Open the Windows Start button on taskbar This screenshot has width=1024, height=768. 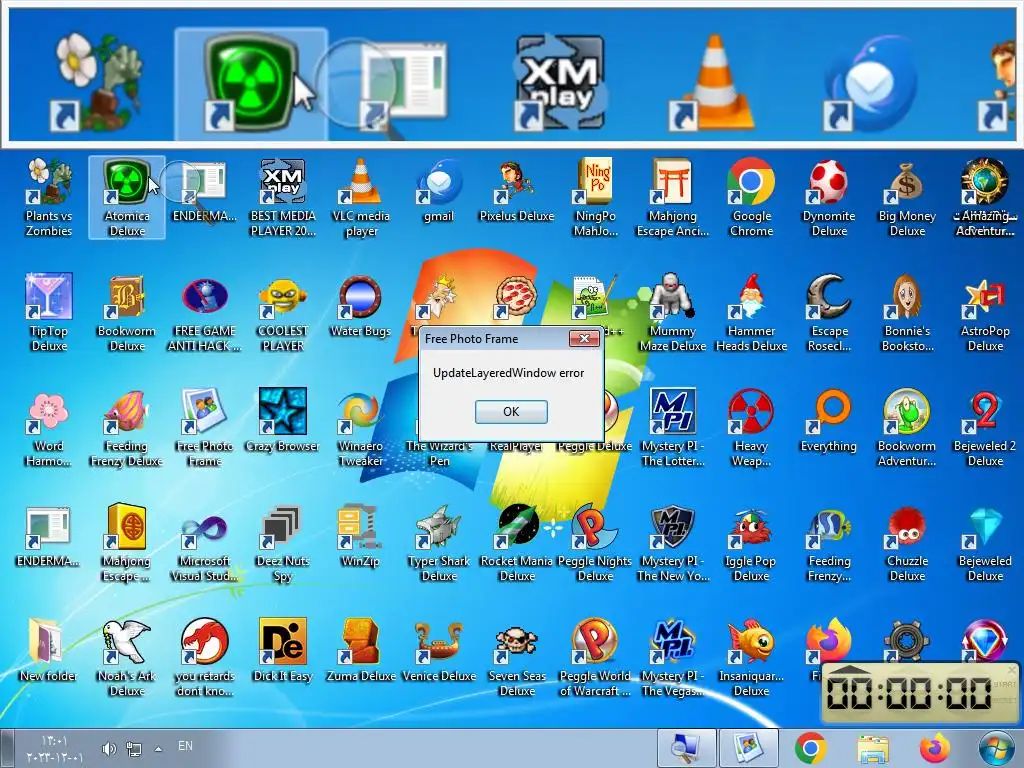point(997,748)
